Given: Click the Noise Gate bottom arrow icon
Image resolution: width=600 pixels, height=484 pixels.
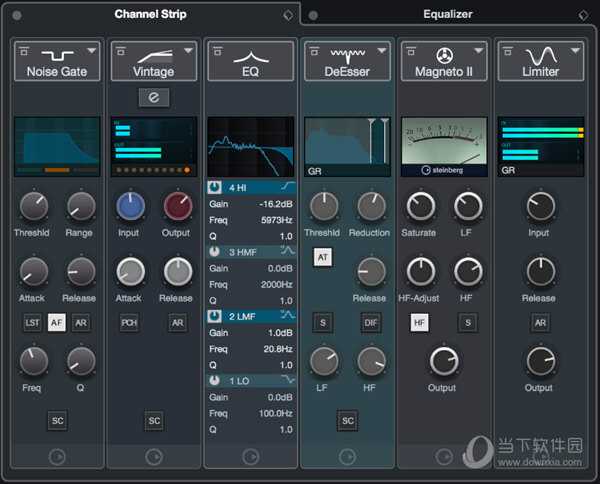Looking at the screenshot, I should [x=57, y=457].
